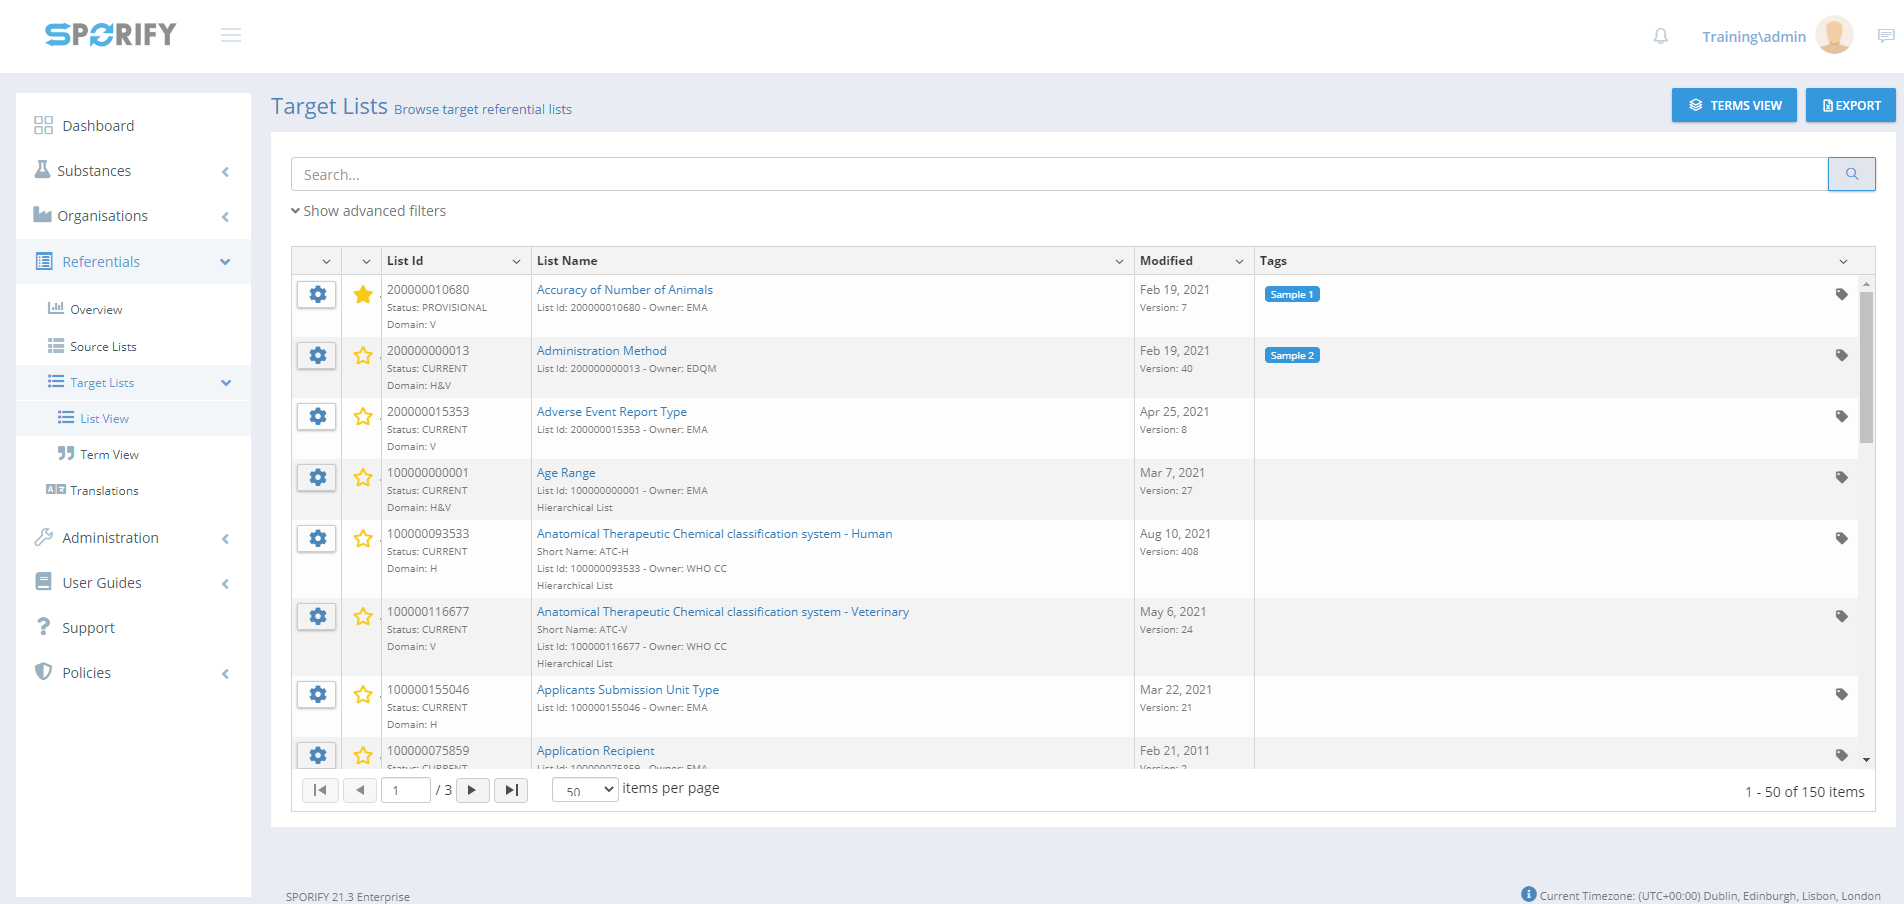The height and width of the screenshot is (904, 1904).
Task: Open the items per page dropdown
Action: tap(585, 790)
